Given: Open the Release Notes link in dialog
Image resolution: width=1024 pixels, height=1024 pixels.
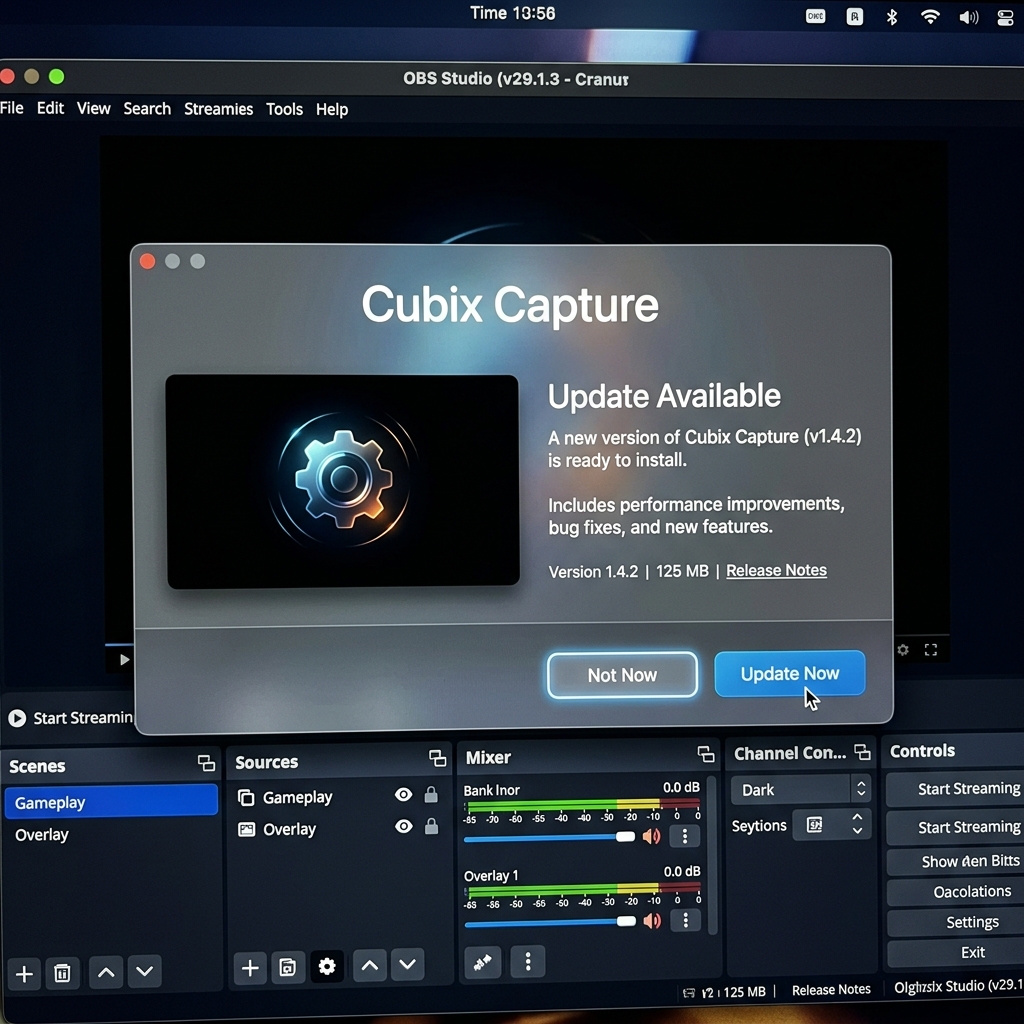Looking at the screenshot, I should click(776, 570).
